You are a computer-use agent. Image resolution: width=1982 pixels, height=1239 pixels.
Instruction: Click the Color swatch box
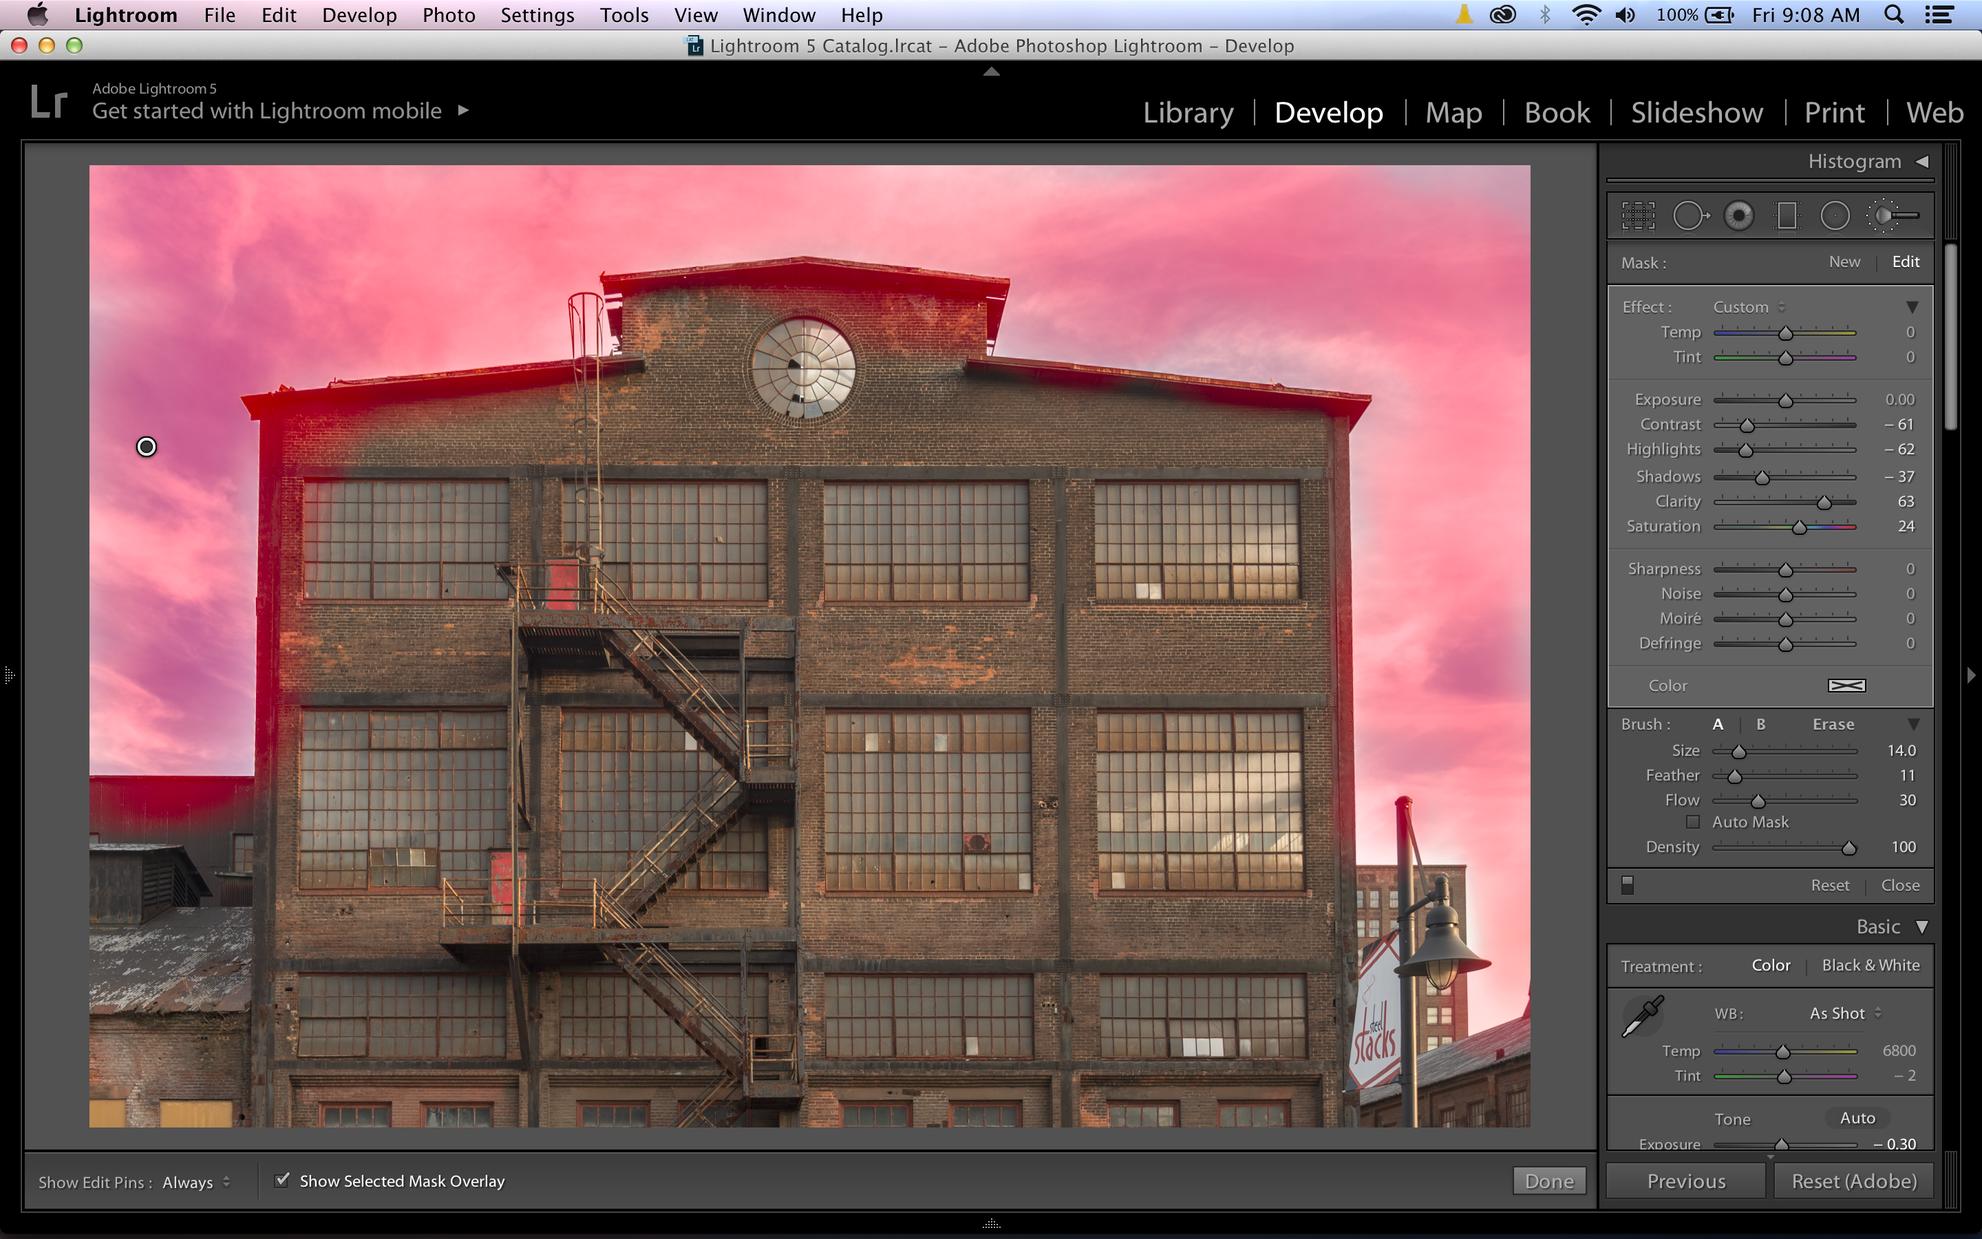pyautogui.click(x=1846, y=685)
